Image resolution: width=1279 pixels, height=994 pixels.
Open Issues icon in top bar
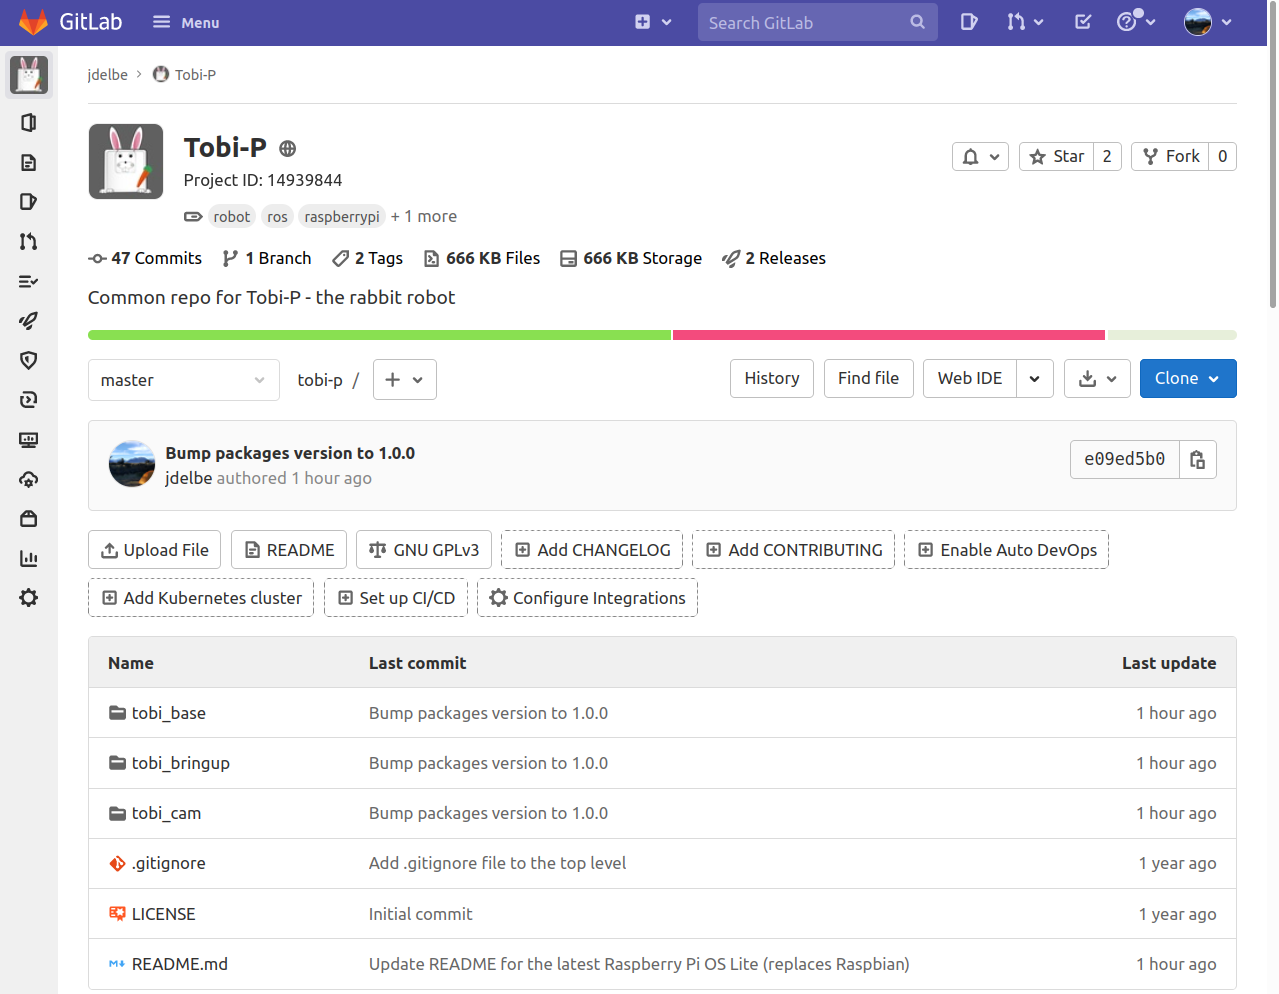pos(968,22)
